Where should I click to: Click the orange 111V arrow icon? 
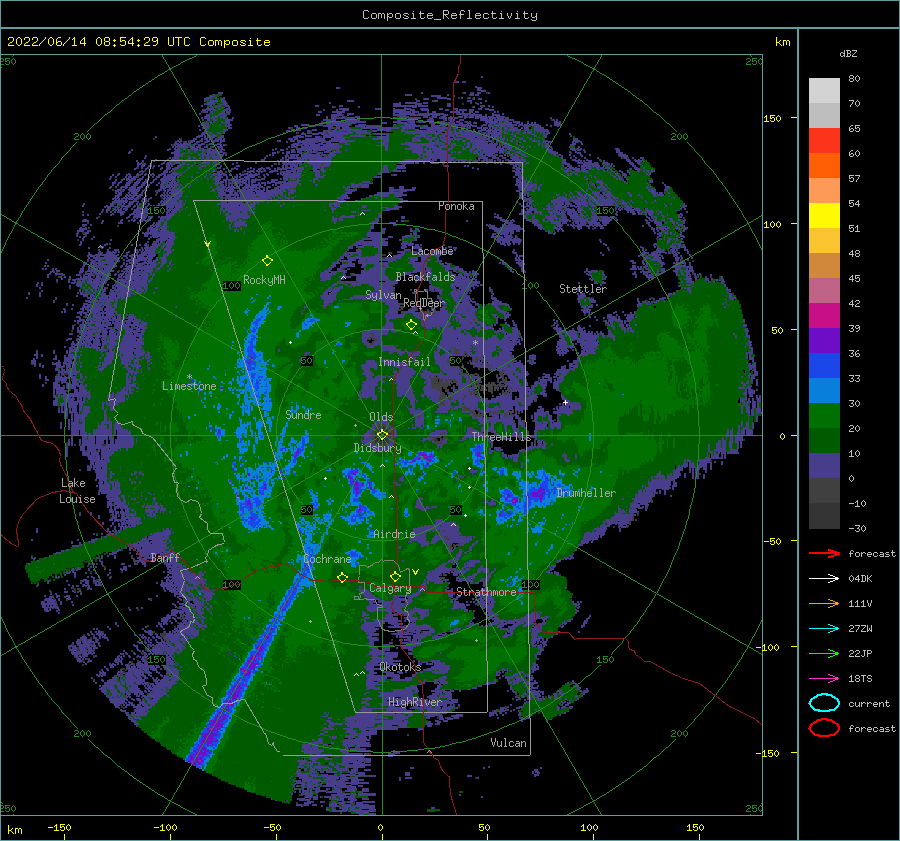(x=824, y=603)
